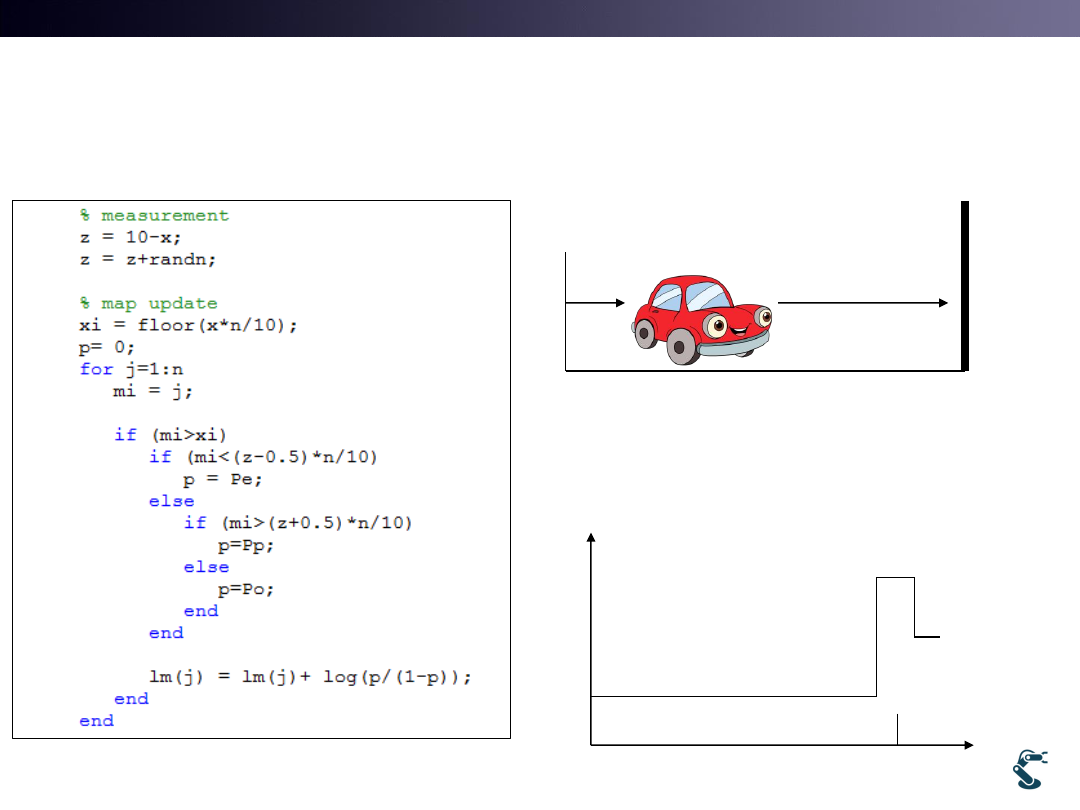Click the '% measurement' comment line

154,215
